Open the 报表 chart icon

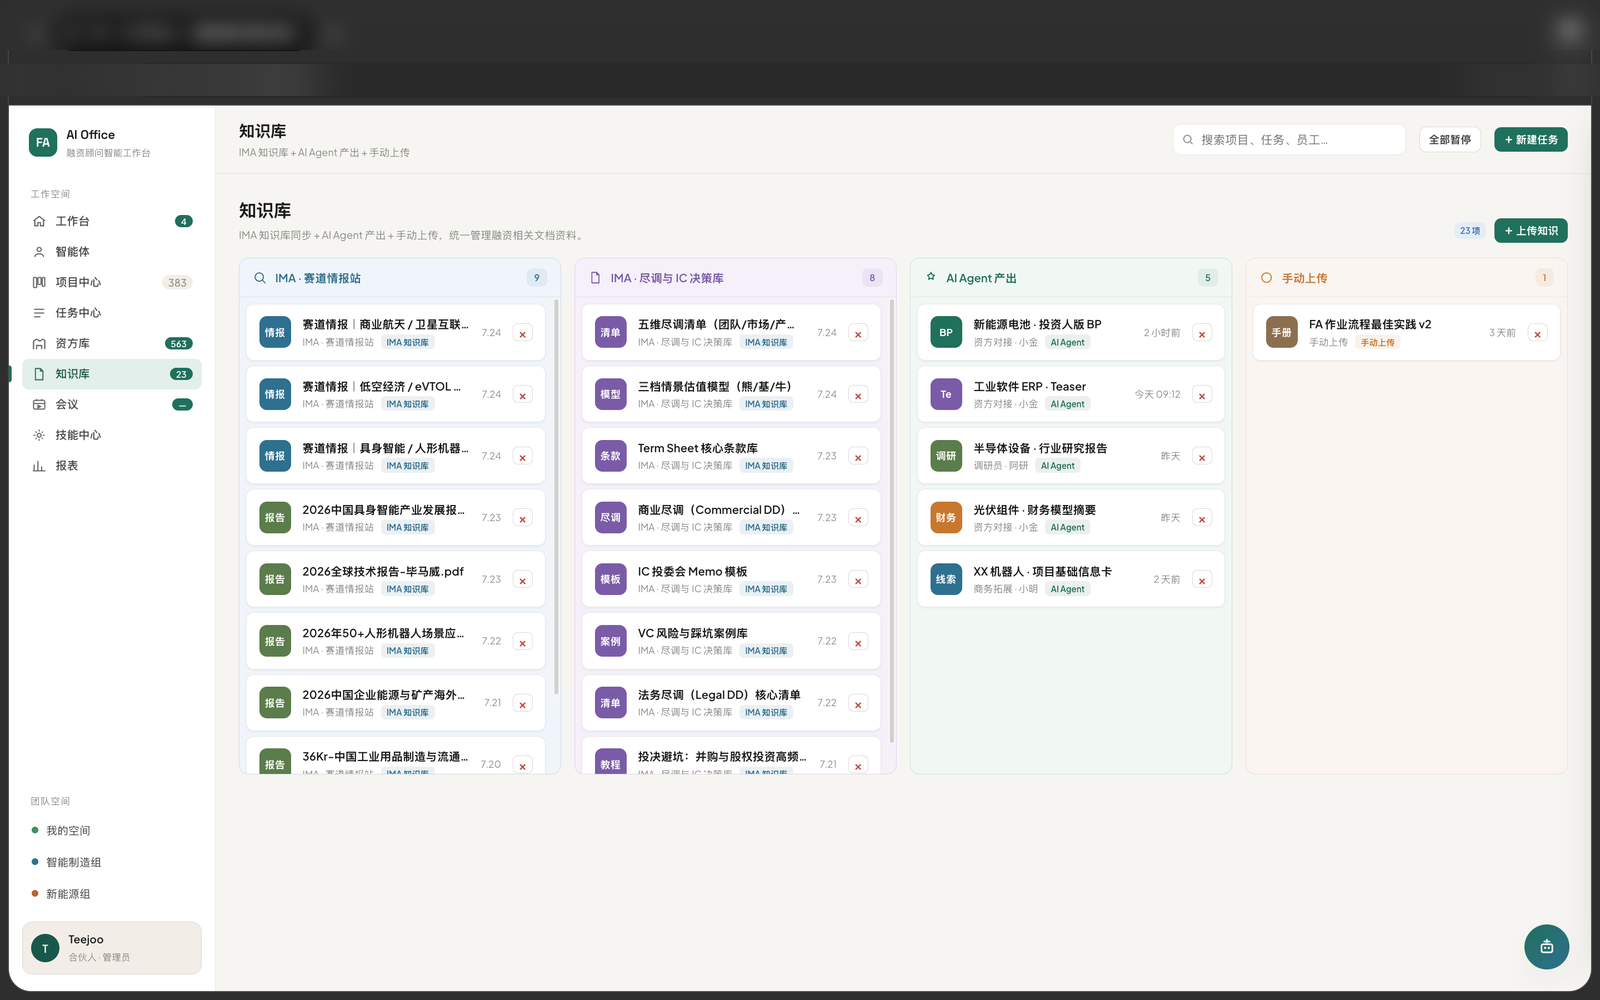39,466
